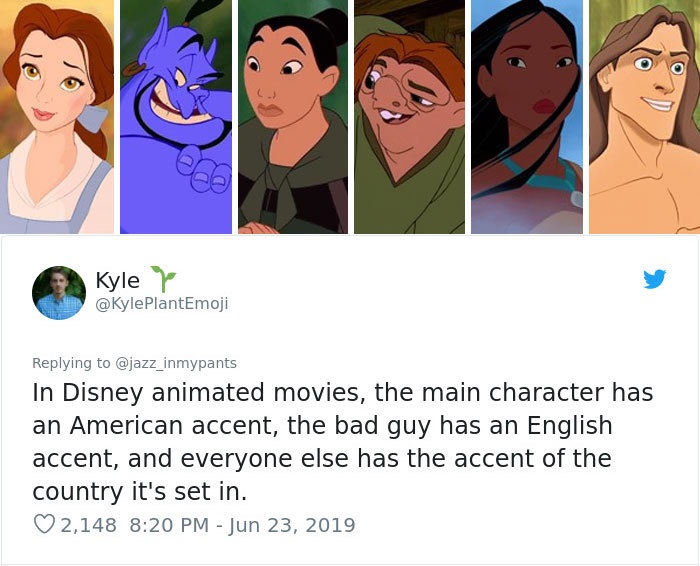Click "country it's set in" tweet line
The image size is (700, 566).
click(x=138, y=491)
